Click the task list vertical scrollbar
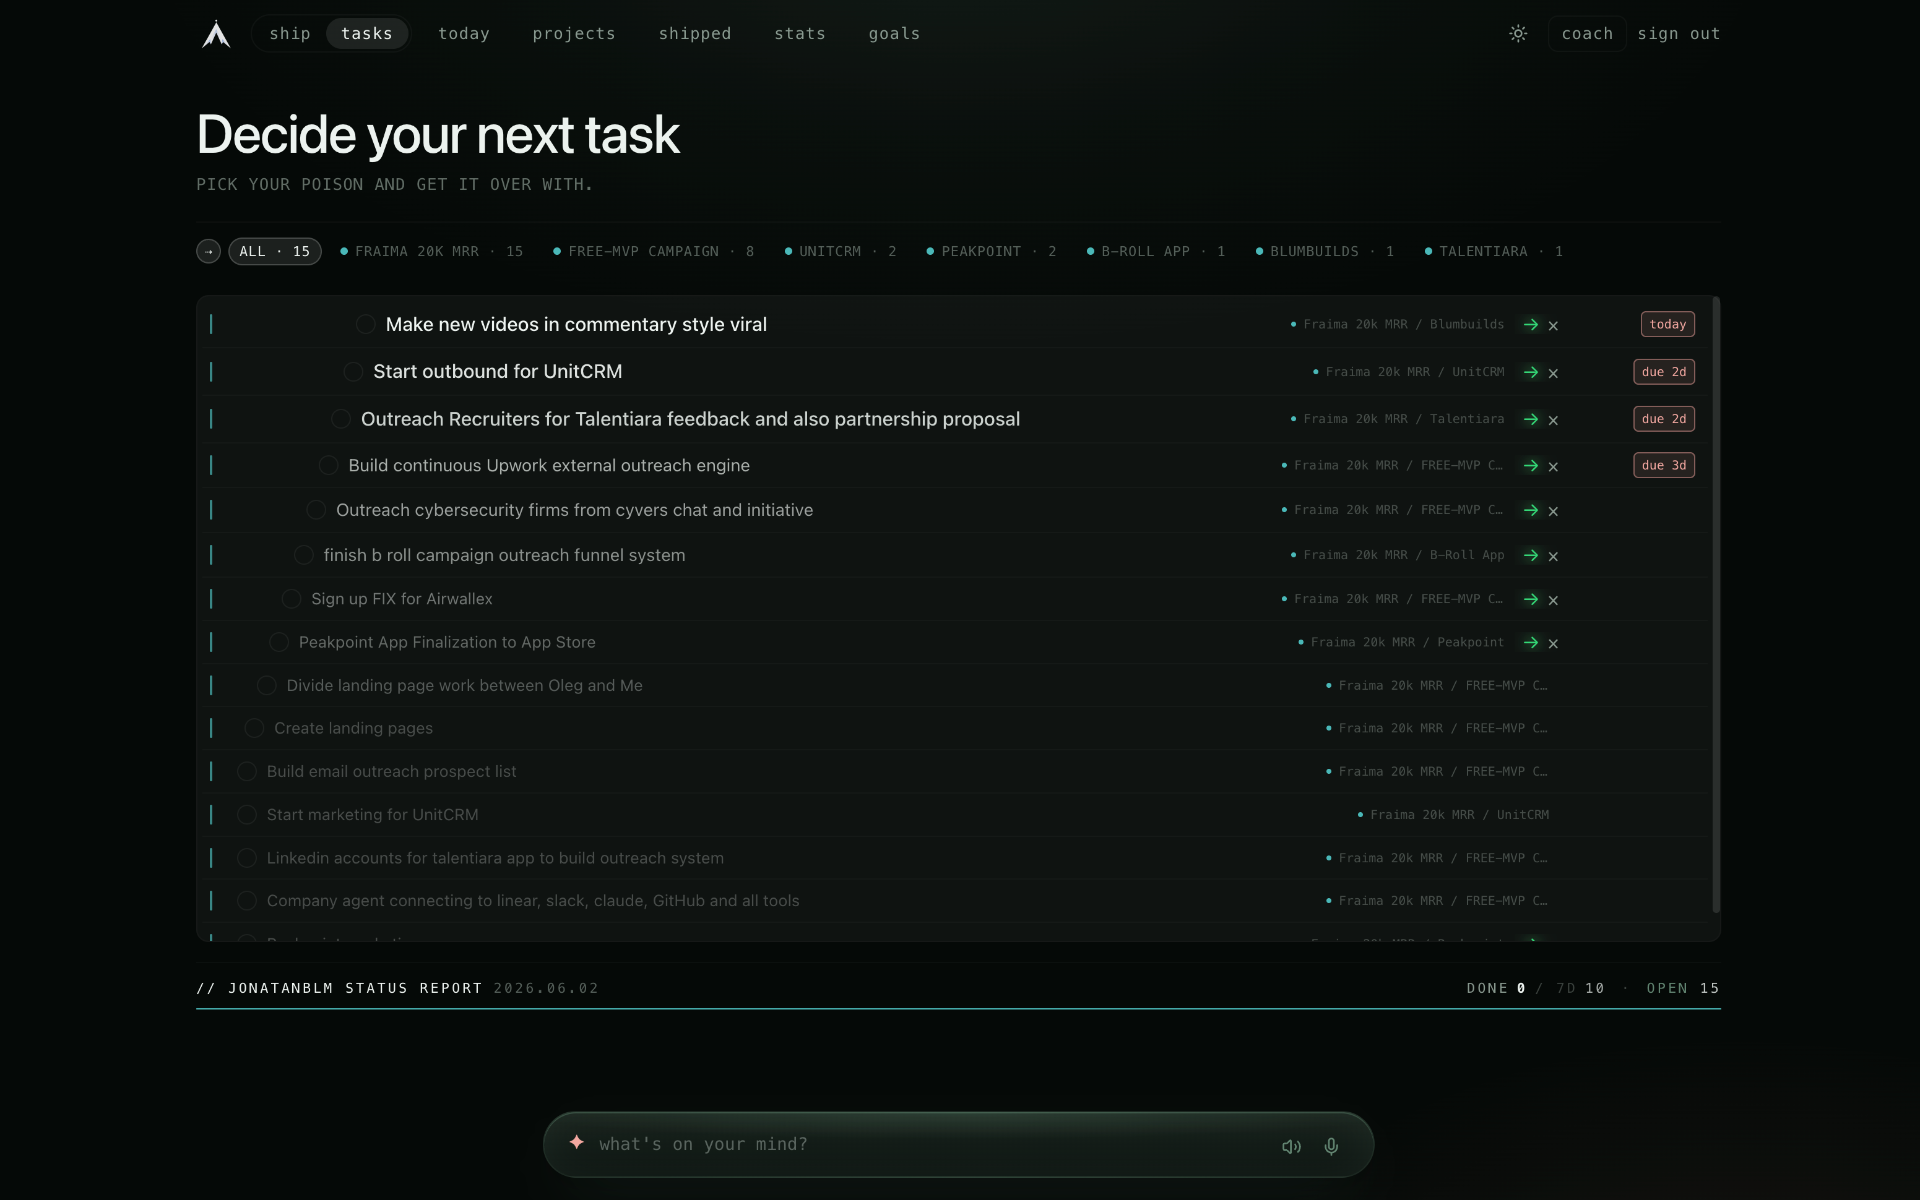Screen dimensions: 1920x1200 (1716, 605)
